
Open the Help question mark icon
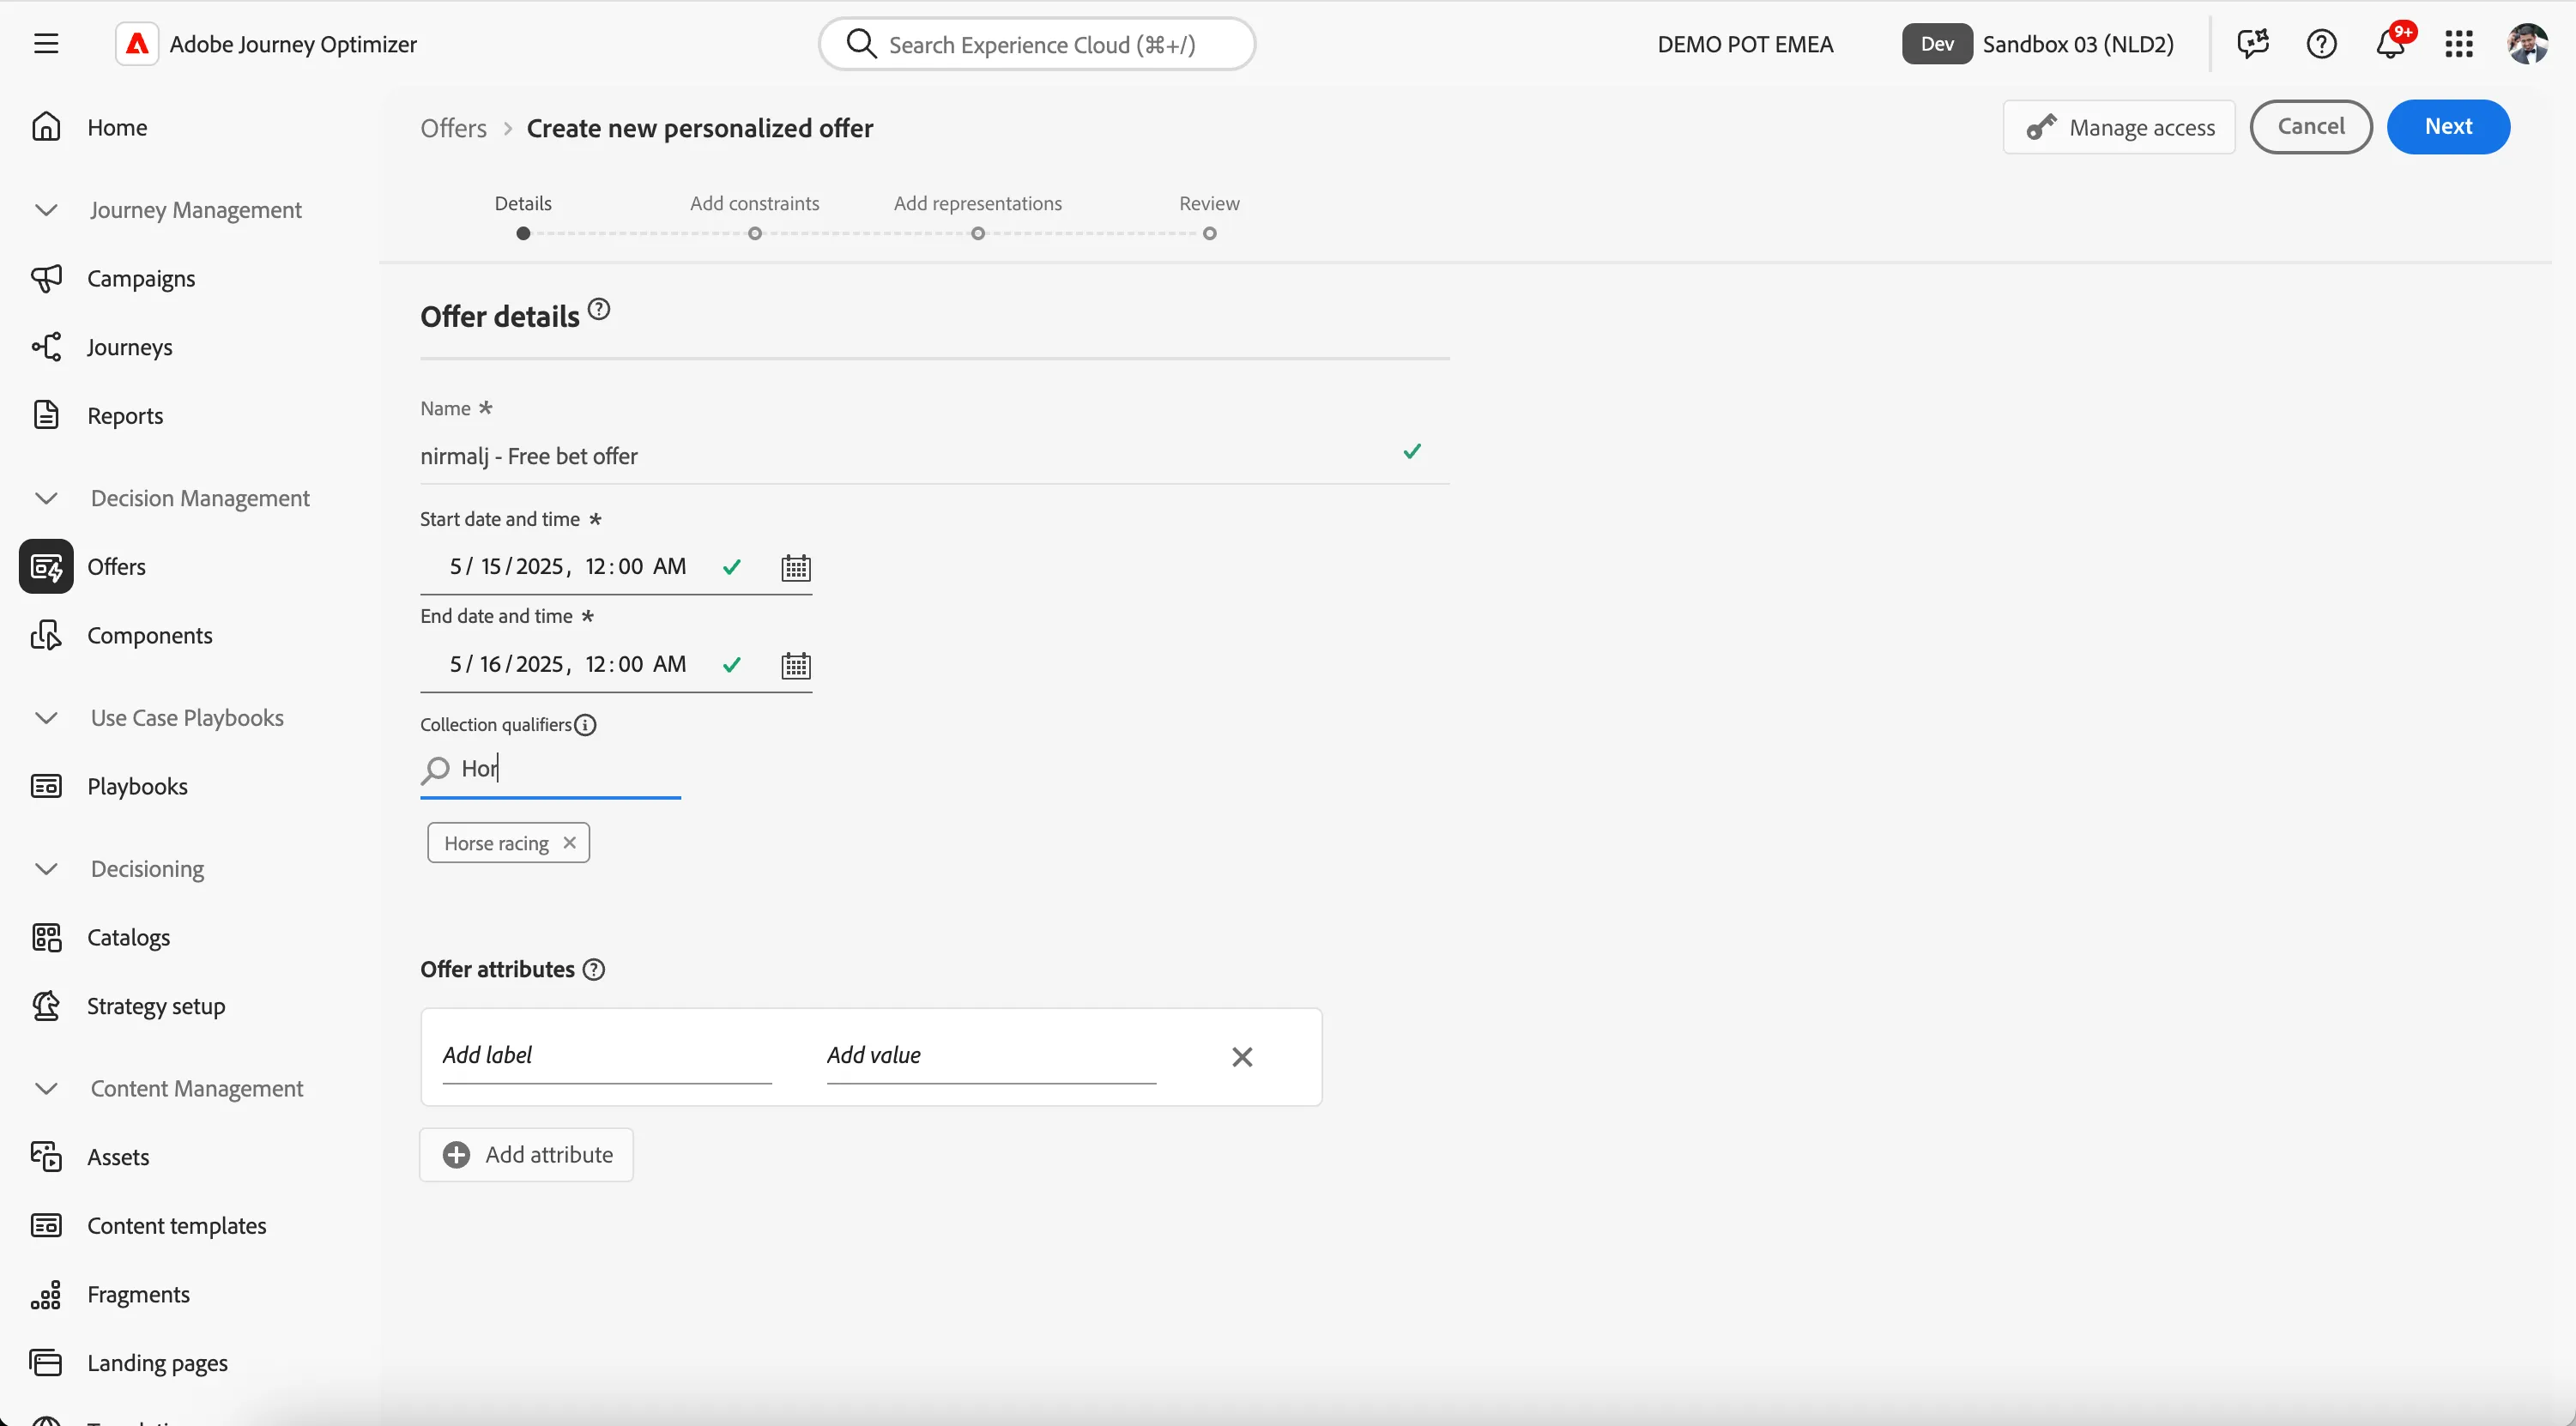click(x=2322, y=44)
